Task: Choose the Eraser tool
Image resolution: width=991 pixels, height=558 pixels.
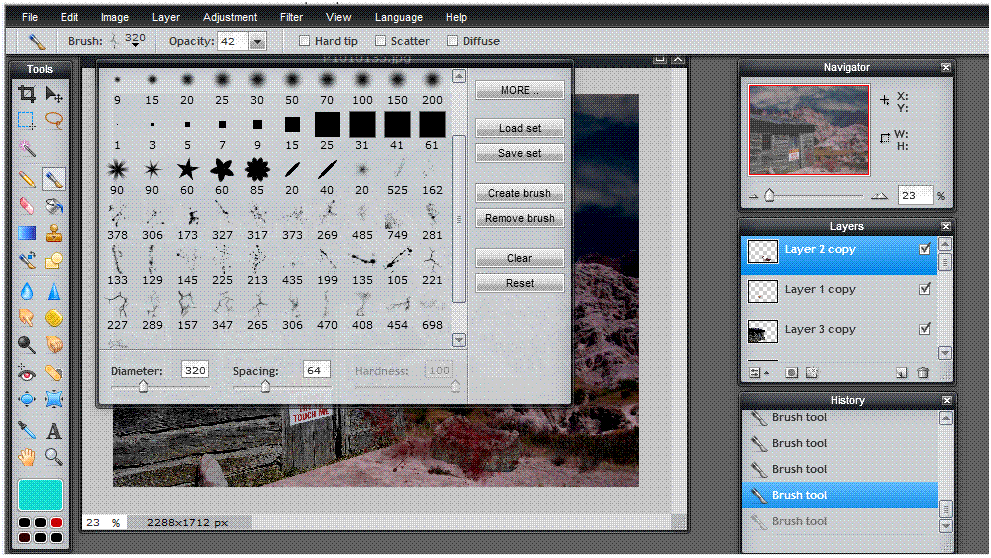Action: 27,206
